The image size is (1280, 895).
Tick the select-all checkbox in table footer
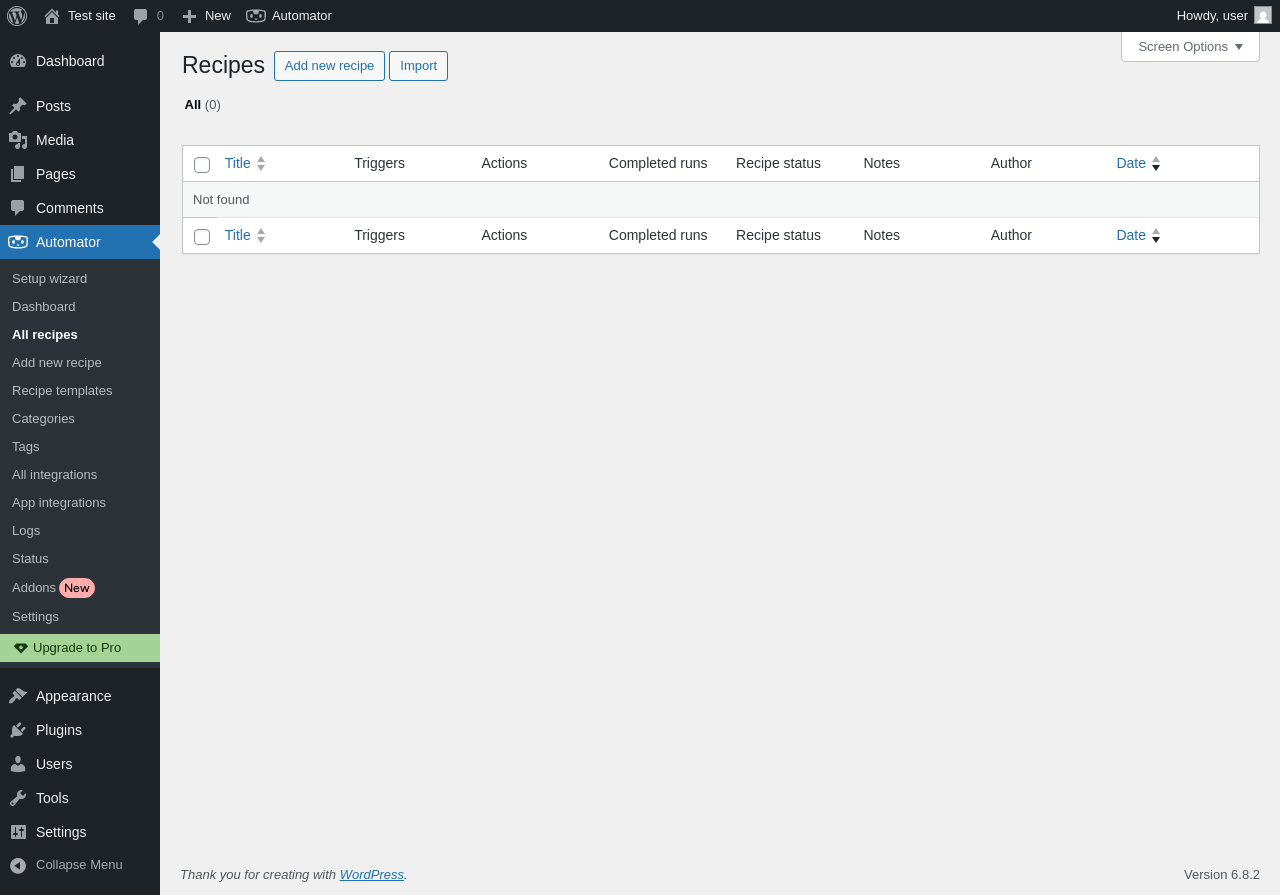[202, 237]
